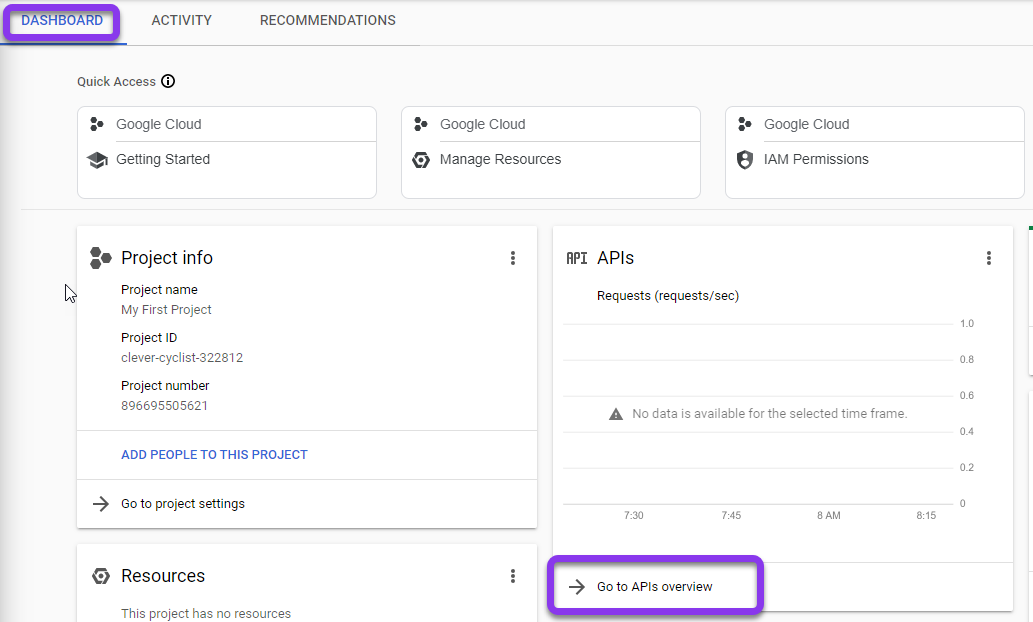This screenshot has height=622, width=1033.
Task: Click the 8 AM chart time label
Action: [829, 515]
